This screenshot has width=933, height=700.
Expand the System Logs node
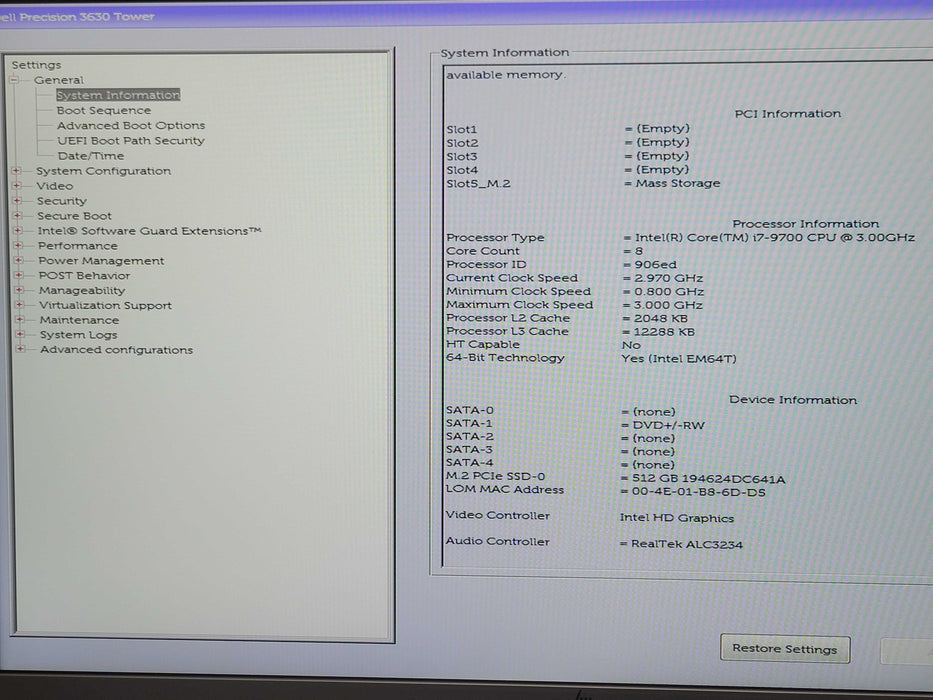(20, 335)
